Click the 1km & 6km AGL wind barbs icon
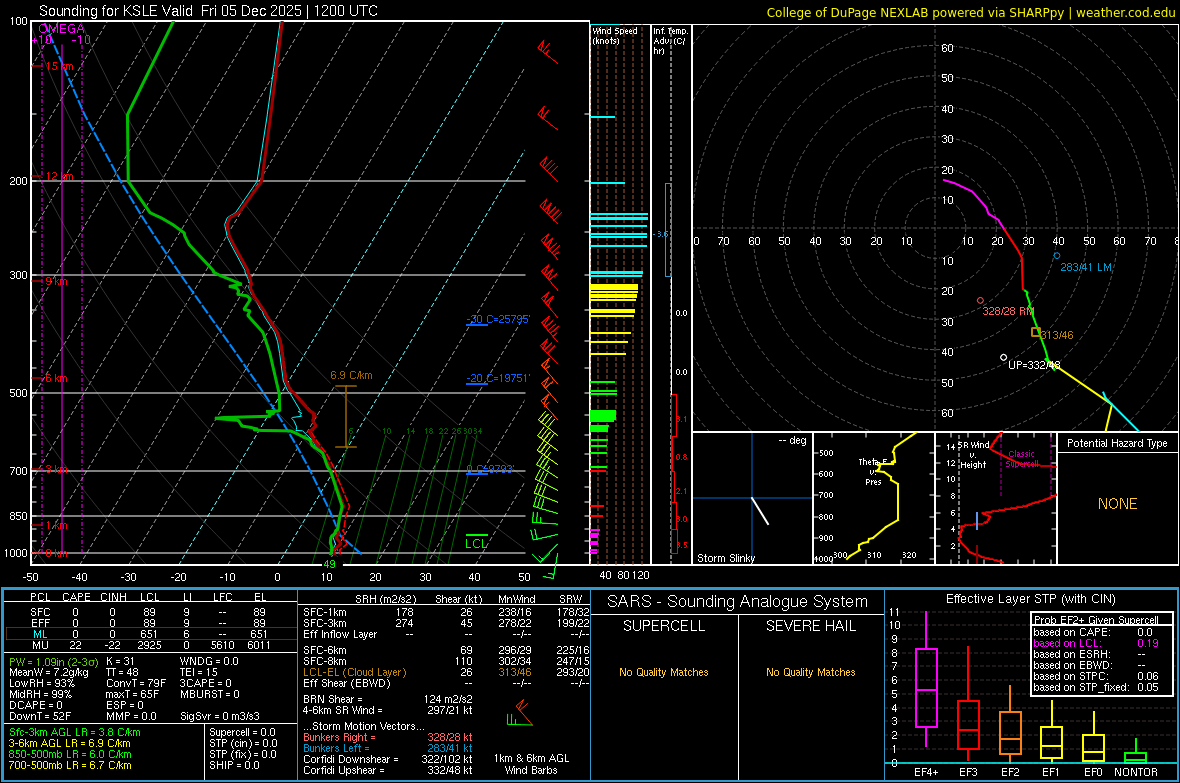The height and width of the screenshot is (783, 1180). [x=520, y=714]
